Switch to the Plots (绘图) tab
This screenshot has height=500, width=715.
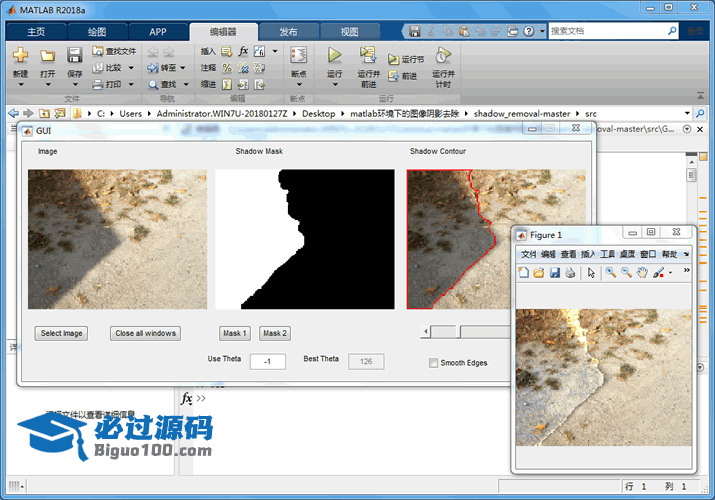point(97,31)
